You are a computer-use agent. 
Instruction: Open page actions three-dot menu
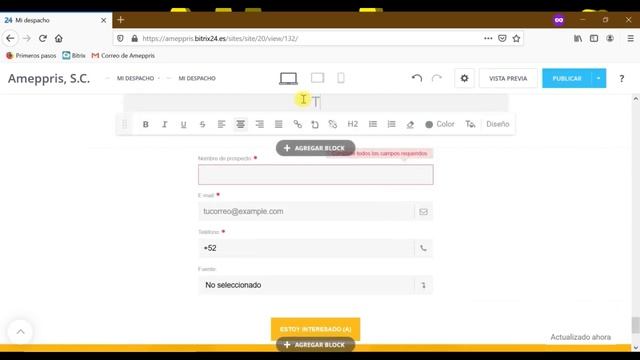coord(488,38)
